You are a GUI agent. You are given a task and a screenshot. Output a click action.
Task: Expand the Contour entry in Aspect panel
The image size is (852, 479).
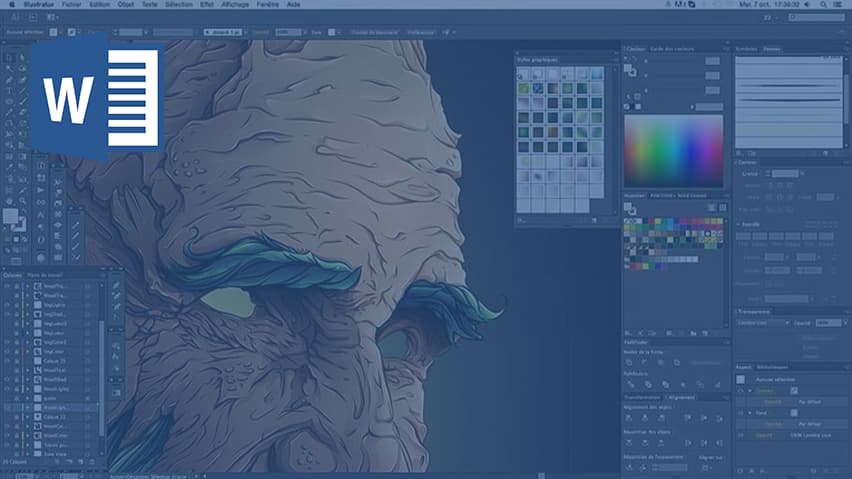(x=750, y=390)
